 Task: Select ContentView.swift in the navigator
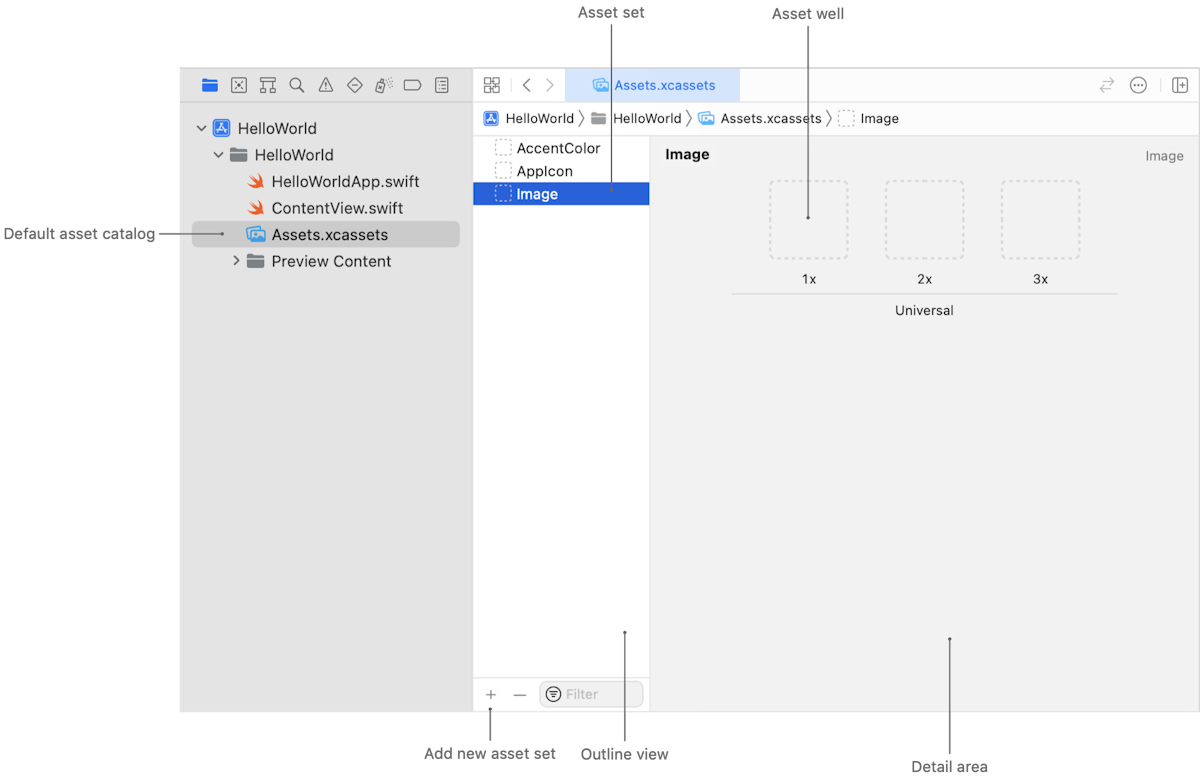coord(337,208)
